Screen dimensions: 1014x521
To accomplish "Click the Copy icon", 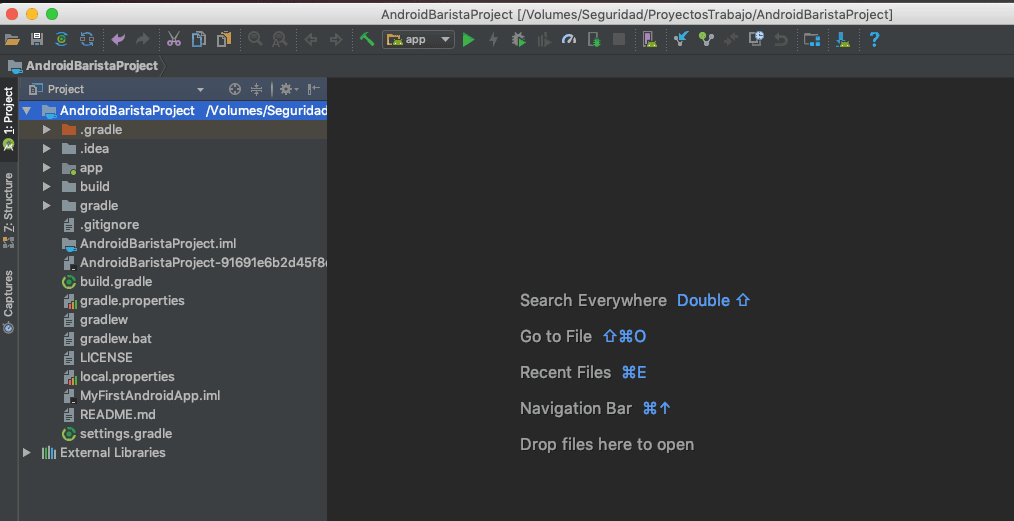I will point(199,39).
